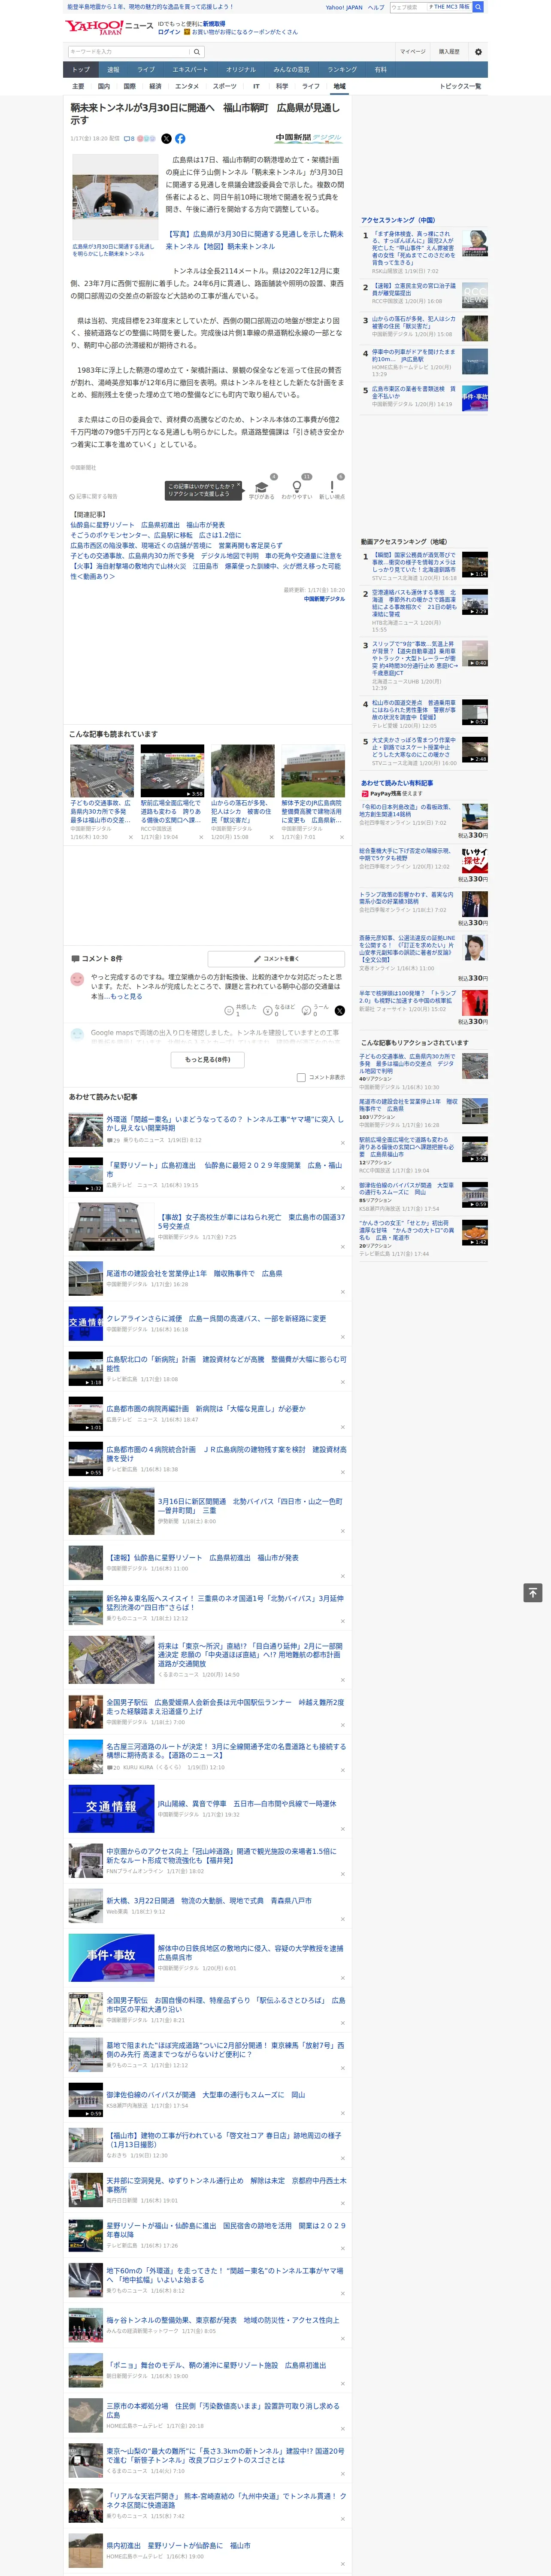Open the 駅前広場全面広場化 video thumbnail

tap(172, 771)
